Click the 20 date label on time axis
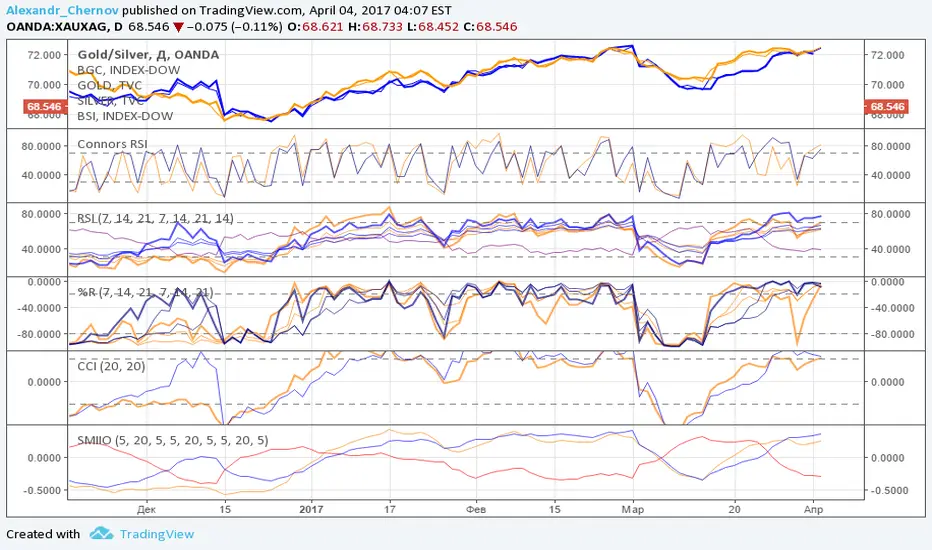 point(735,510)
